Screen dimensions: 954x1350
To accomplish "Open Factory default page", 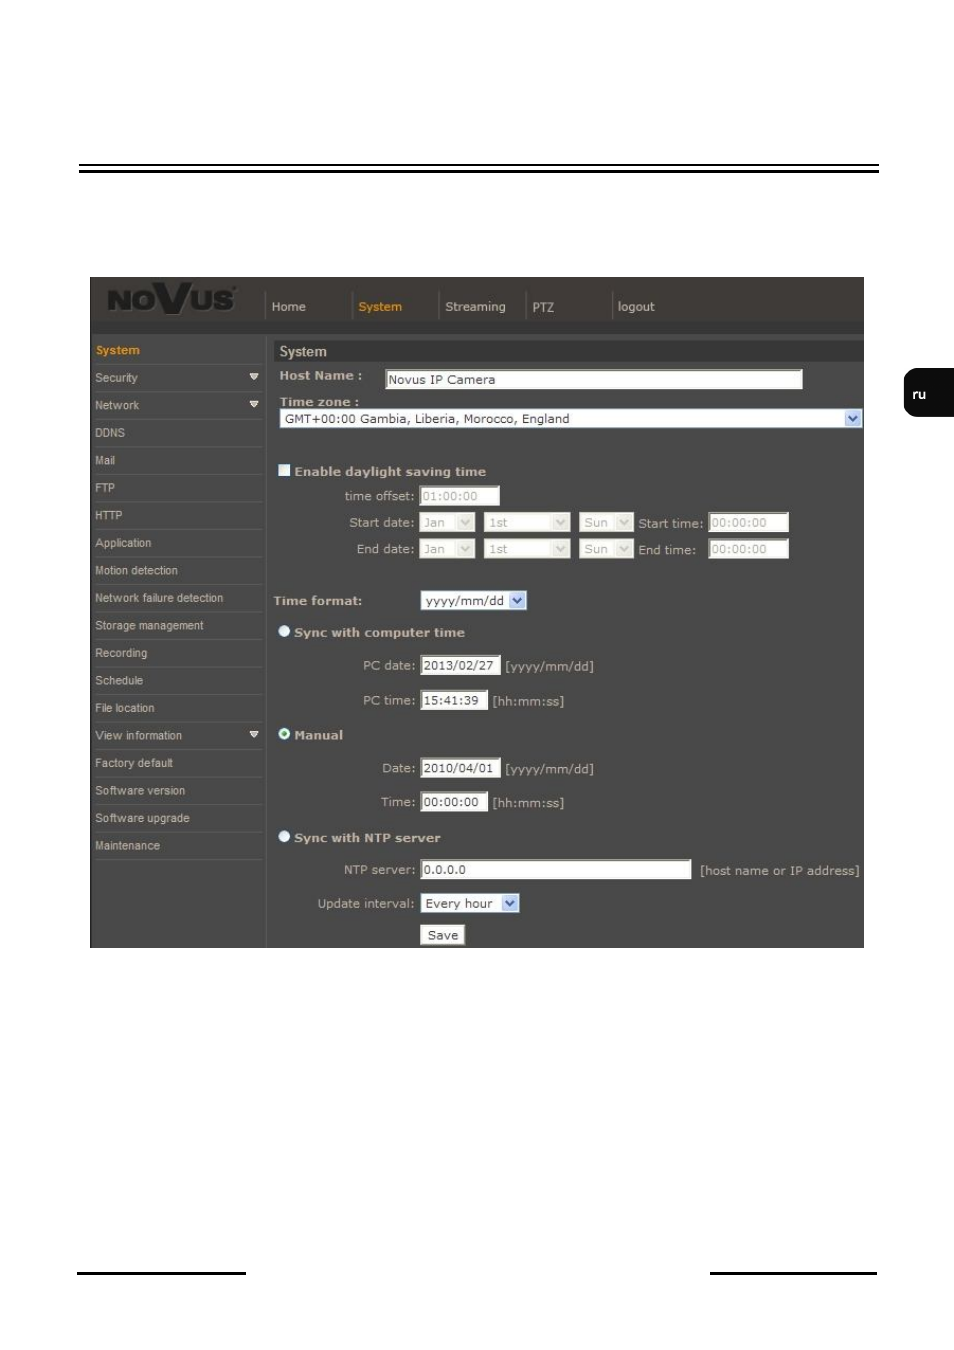I will point(134,763).
